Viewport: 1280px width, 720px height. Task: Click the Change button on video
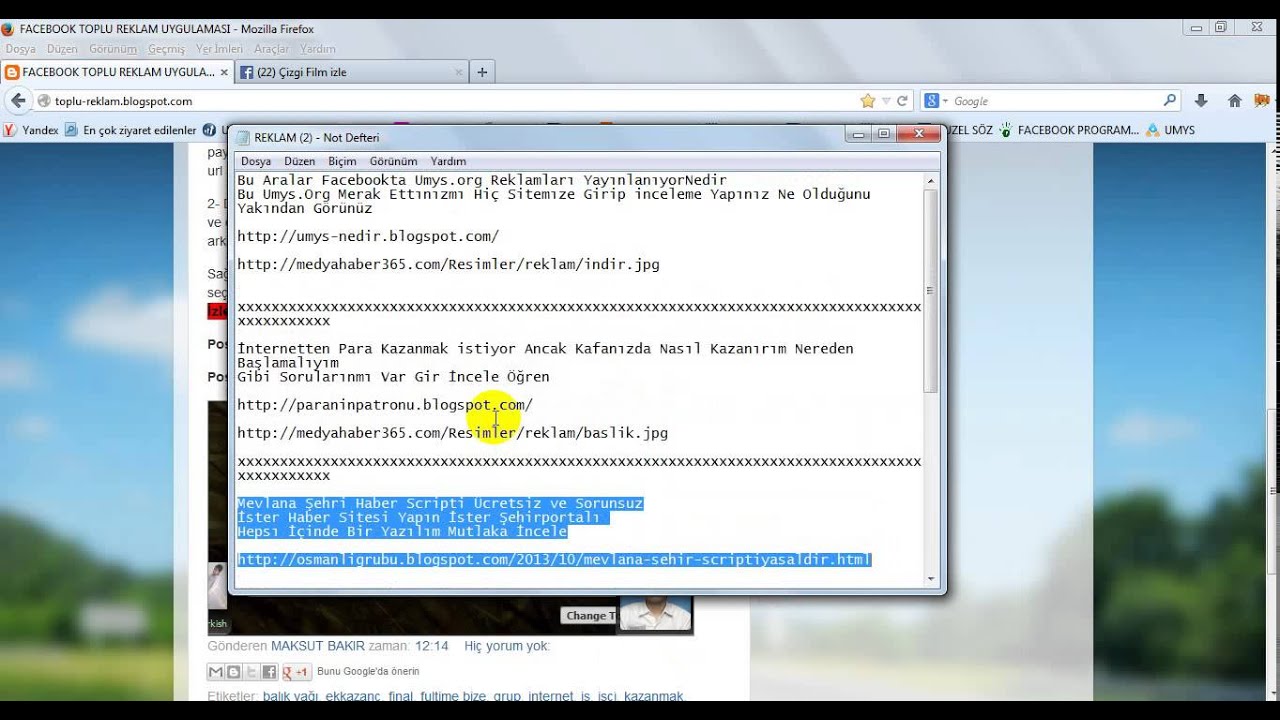tap(590, 615)
